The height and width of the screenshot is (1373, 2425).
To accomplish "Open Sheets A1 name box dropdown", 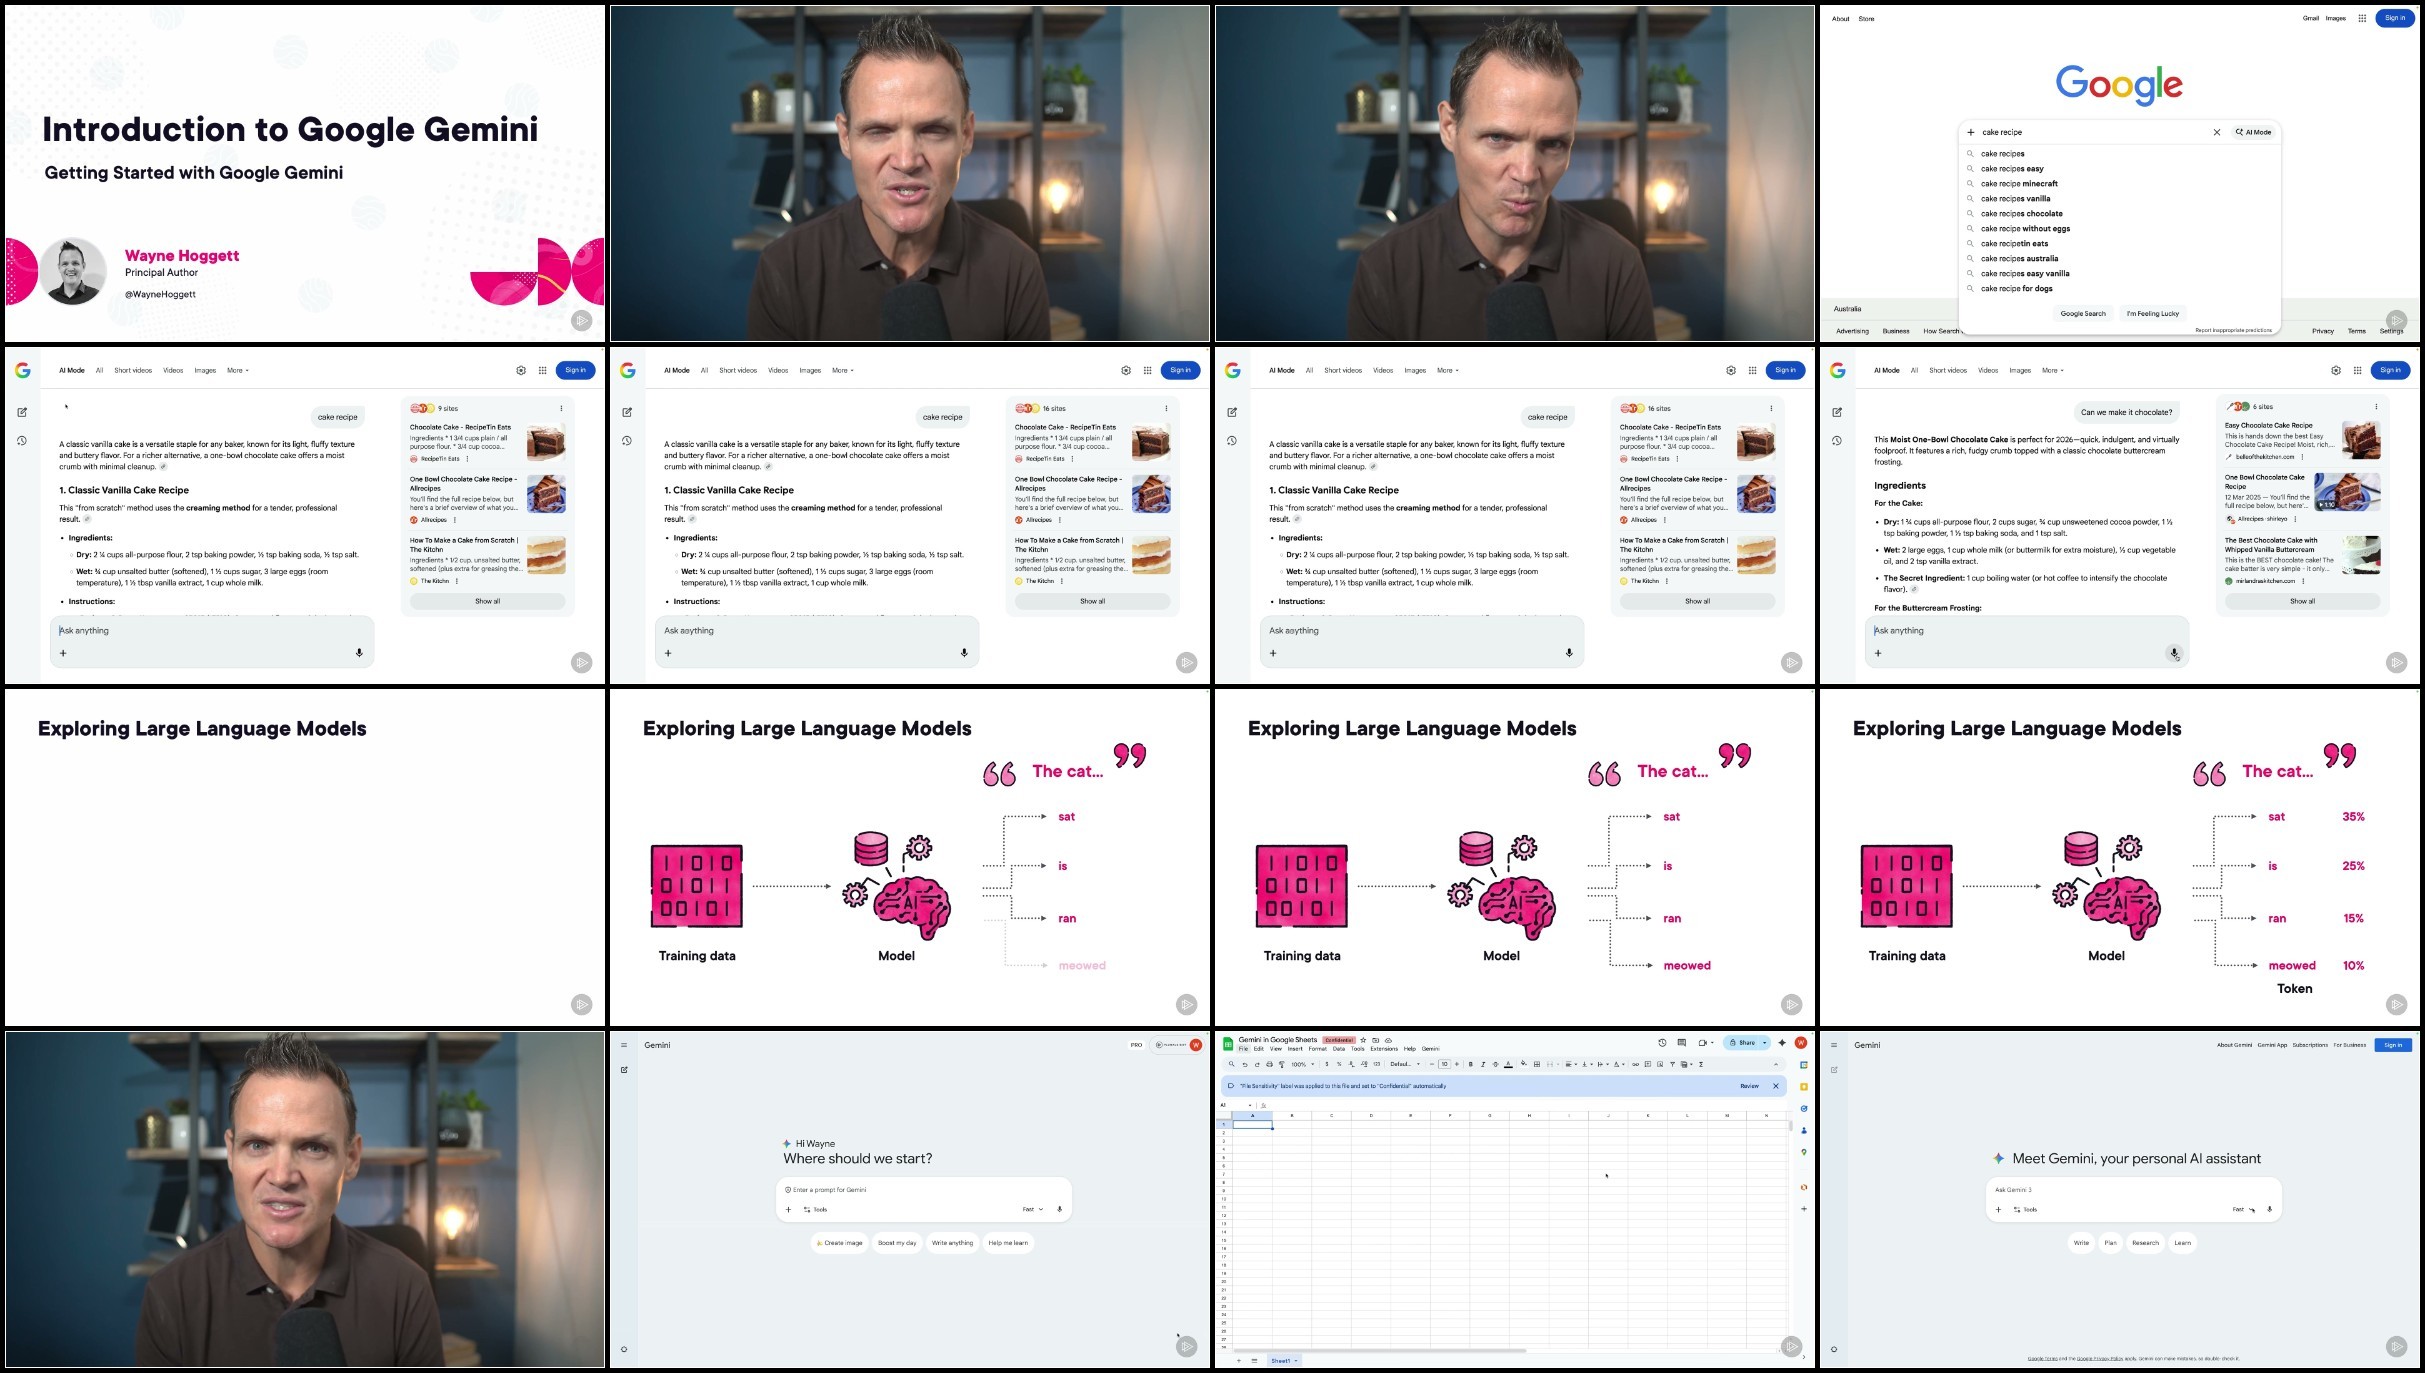I will coord(1250,1105).
